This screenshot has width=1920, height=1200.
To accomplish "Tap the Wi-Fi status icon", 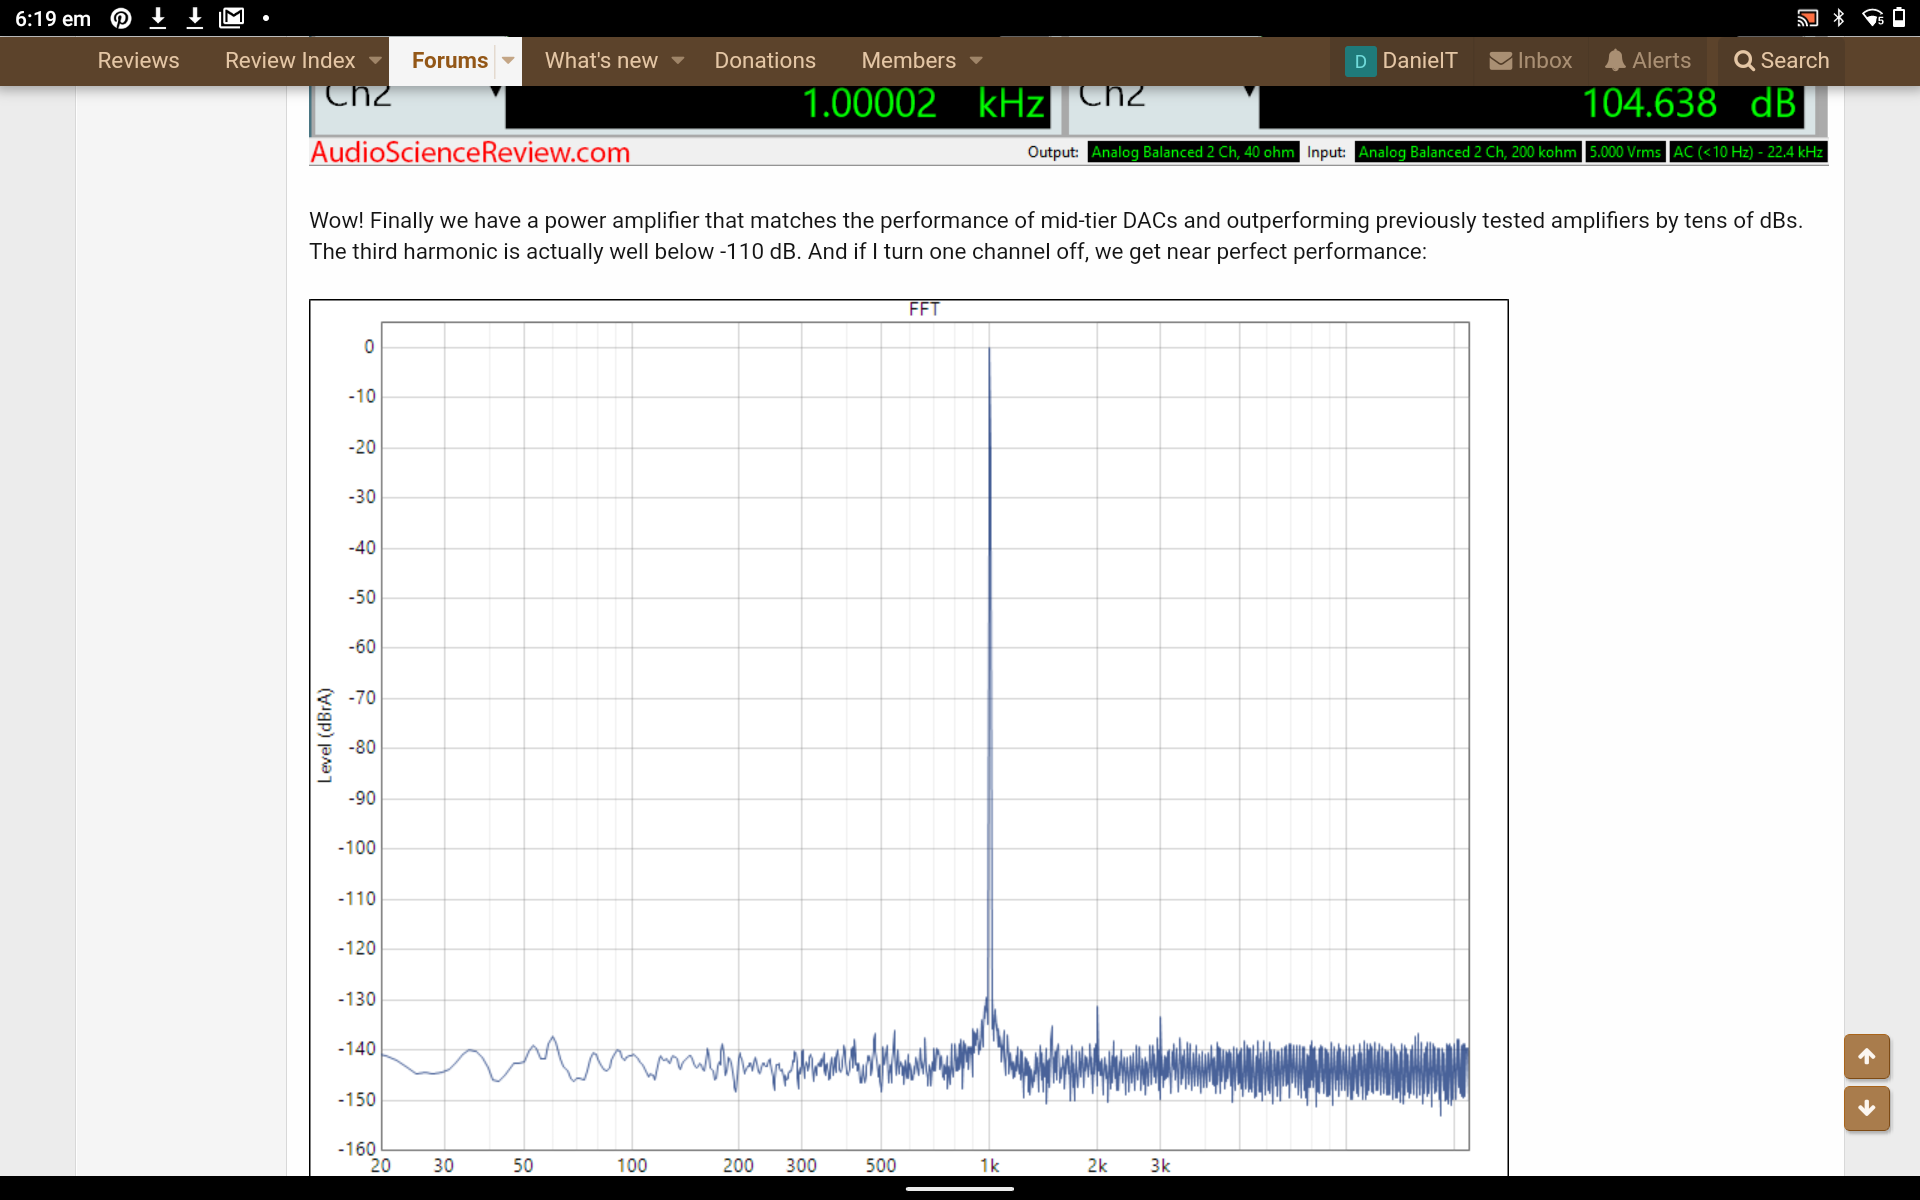I will point(1873,18).
